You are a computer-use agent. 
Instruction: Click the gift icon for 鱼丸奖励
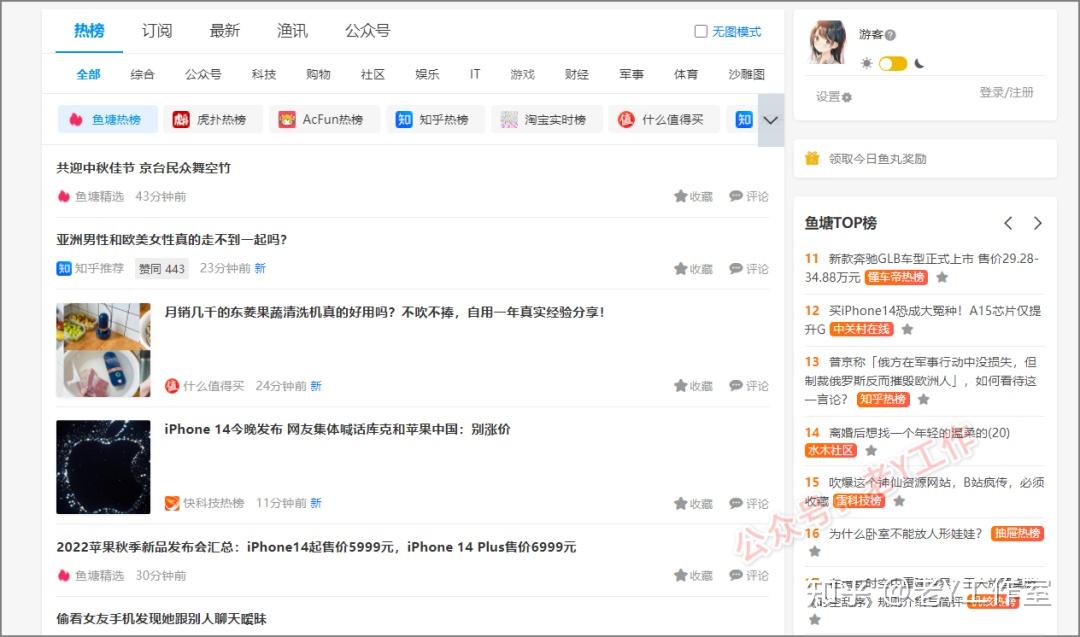[x=813, y=158]
